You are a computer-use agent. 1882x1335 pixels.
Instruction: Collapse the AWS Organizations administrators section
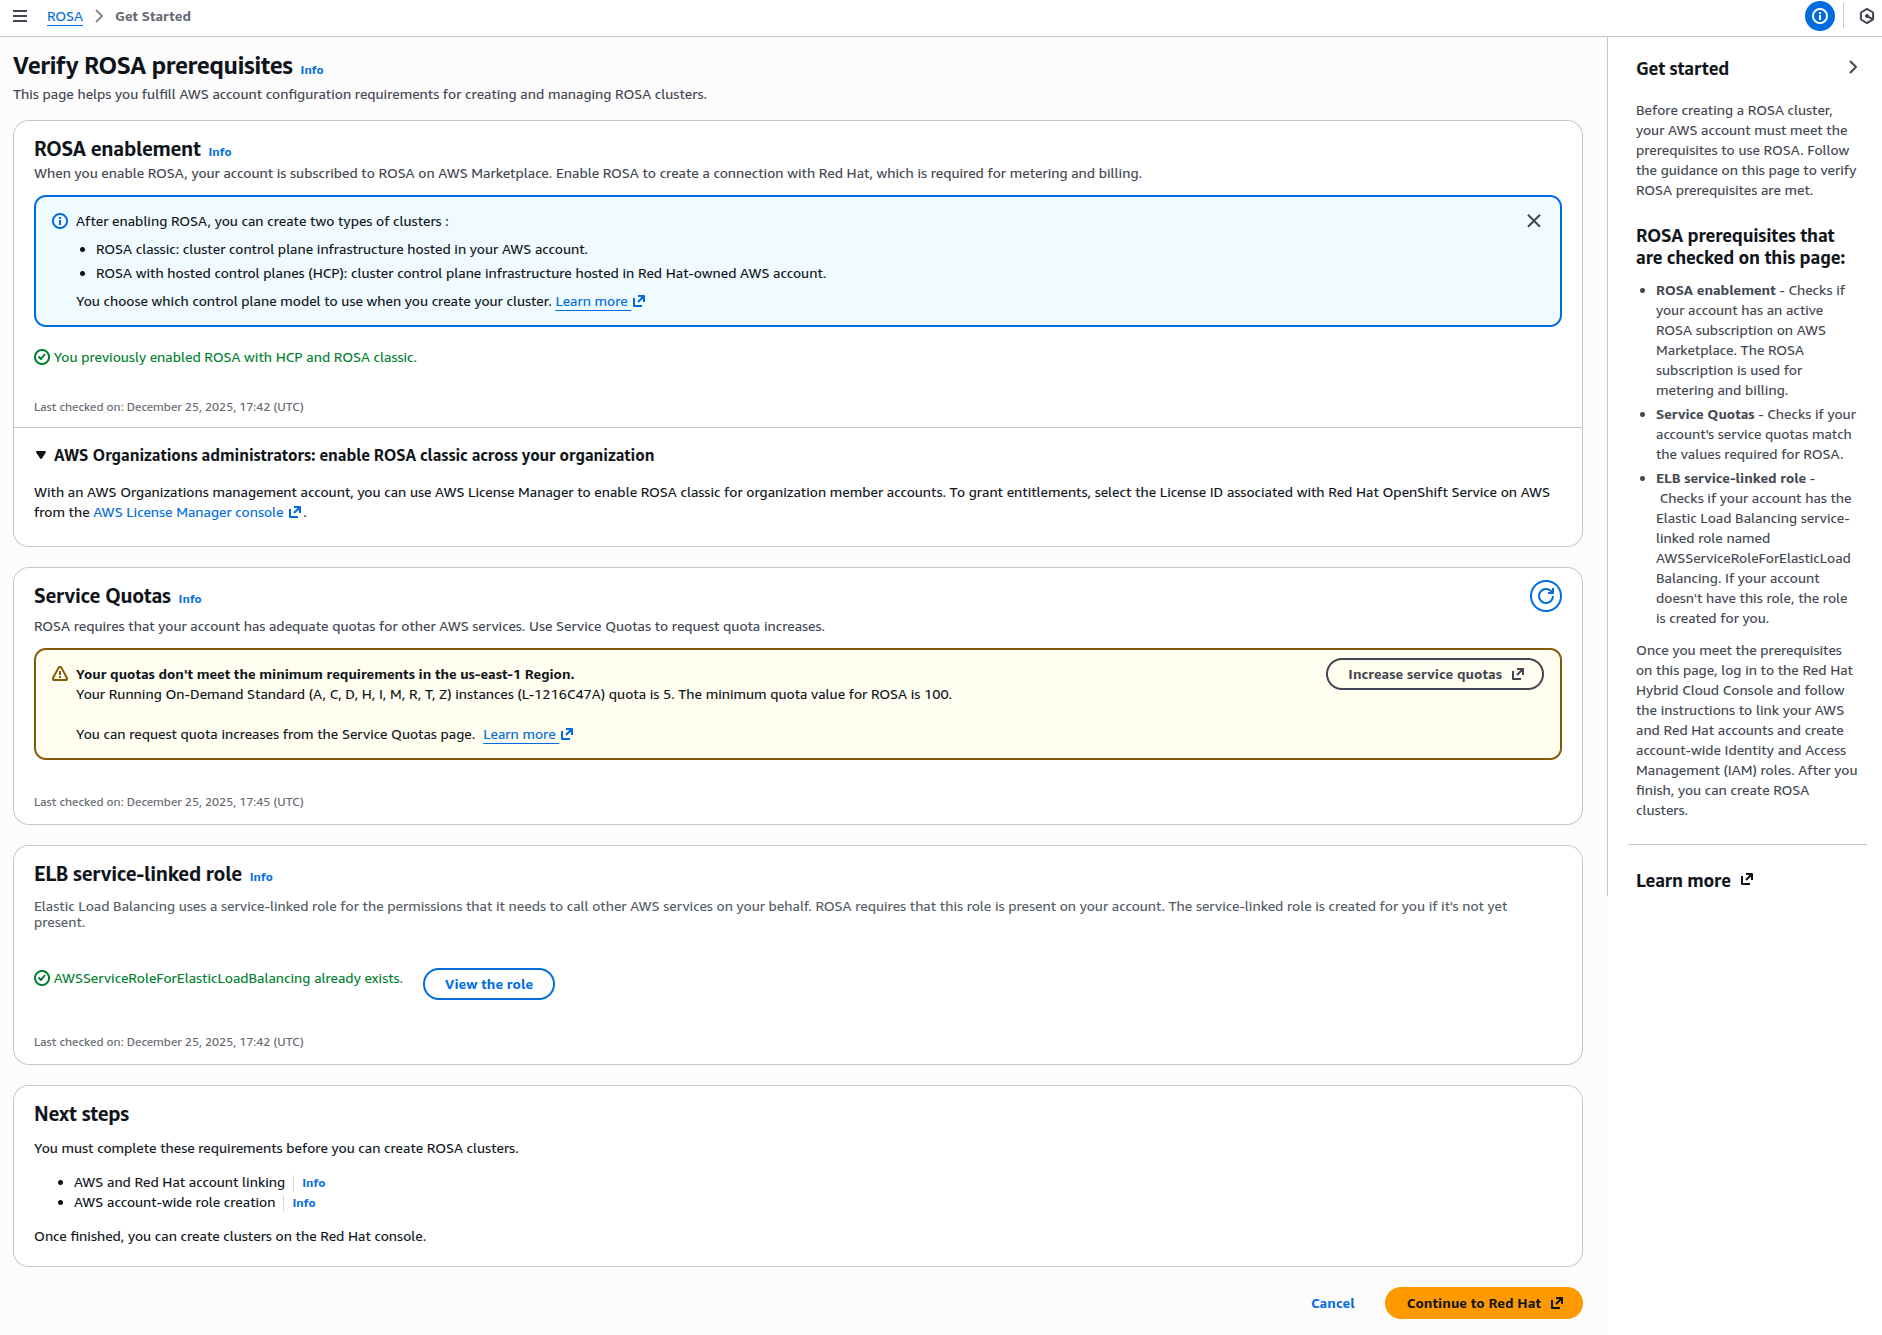click(40, 455)
